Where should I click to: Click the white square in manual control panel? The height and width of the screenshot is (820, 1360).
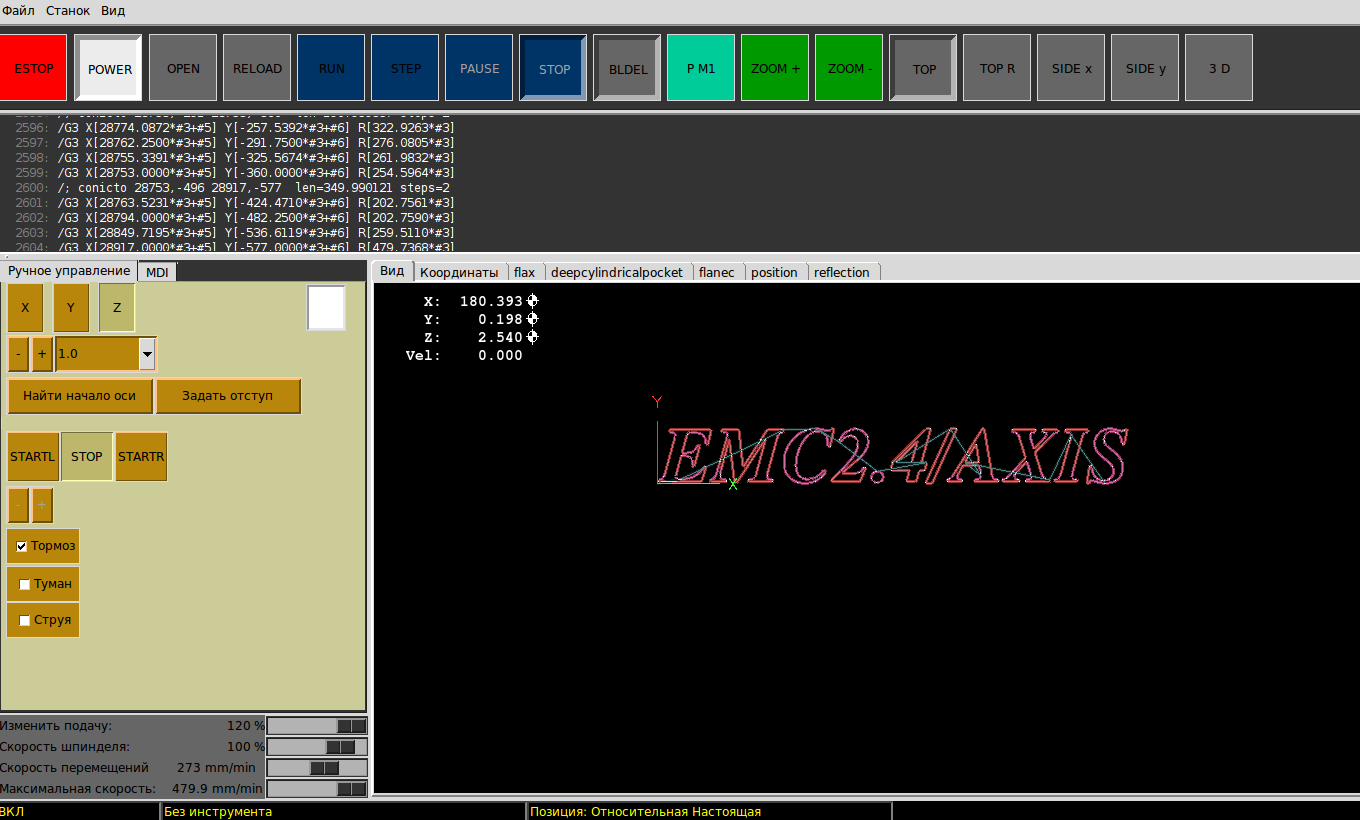tap(326, 308)
